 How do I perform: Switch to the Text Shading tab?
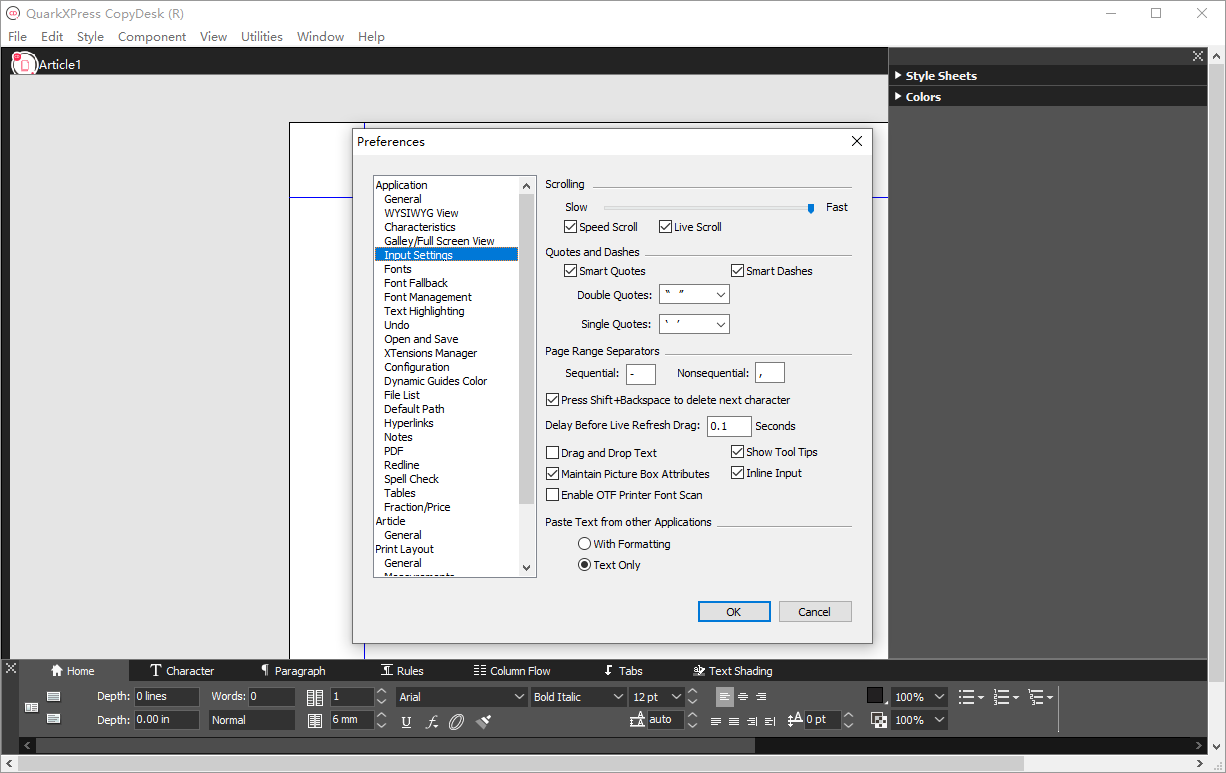(x=732, y=671)
